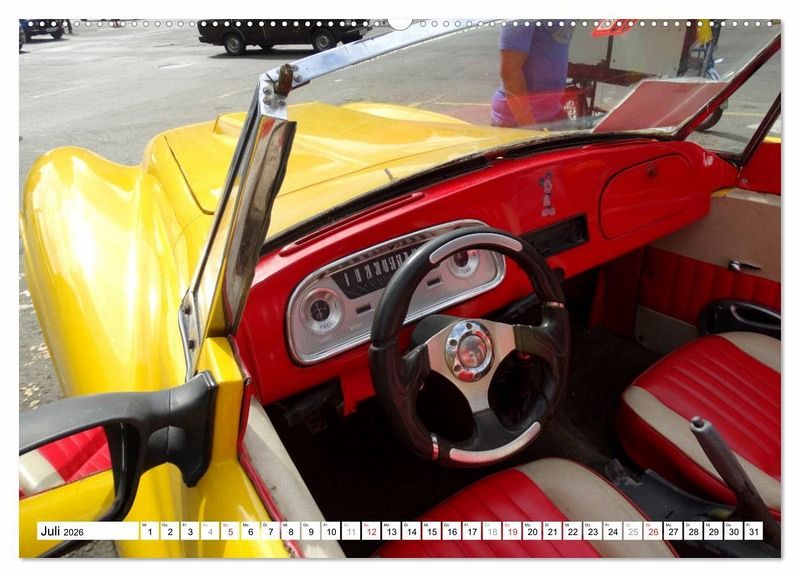Click date 8 in the July calendar
Screen dimensions: 800x577
click(290, 531)
